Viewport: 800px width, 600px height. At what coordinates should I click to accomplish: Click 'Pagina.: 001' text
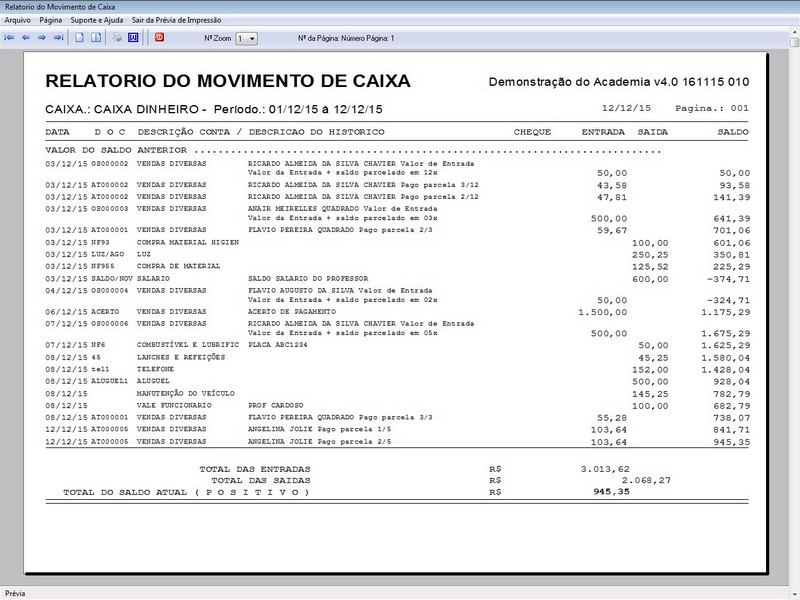click(712, 108)
